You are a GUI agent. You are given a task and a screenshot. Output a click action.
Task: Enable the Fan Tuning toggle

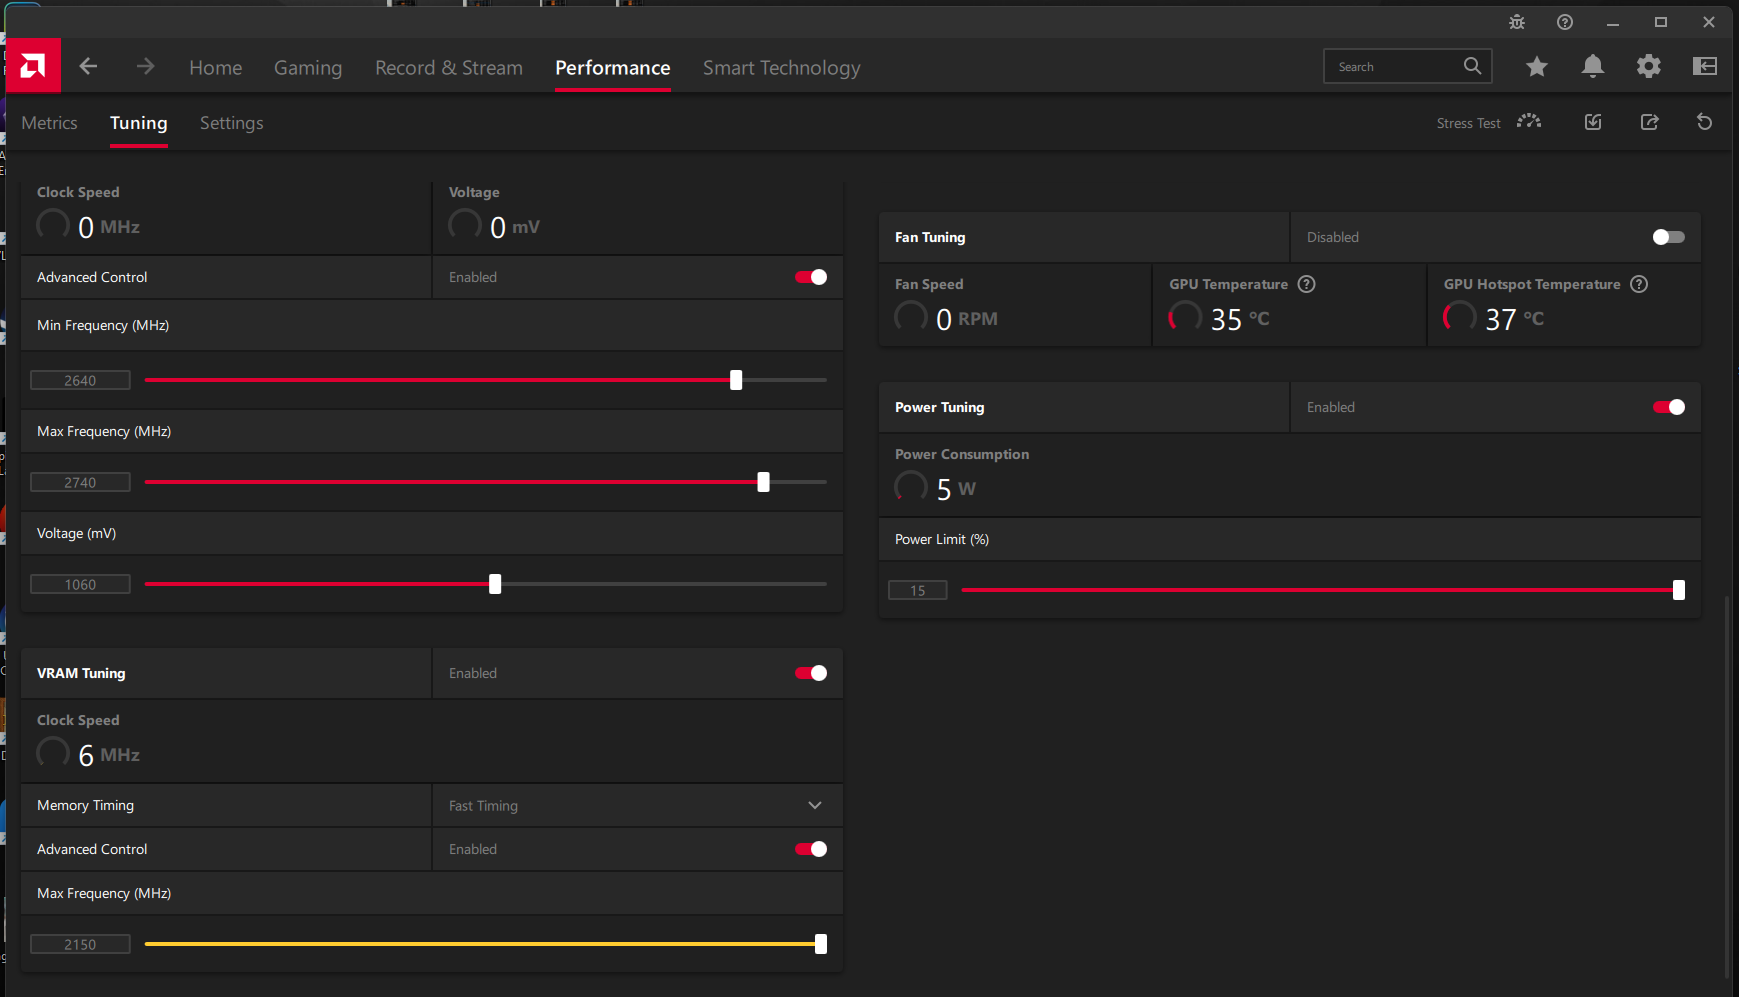point(1668,237)
